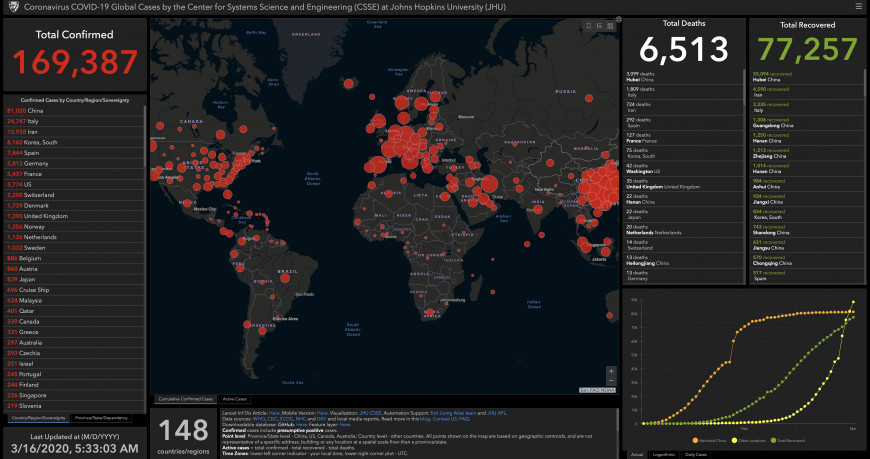
Task: Select the Actual chart tab
Action: tap(637, 454)
